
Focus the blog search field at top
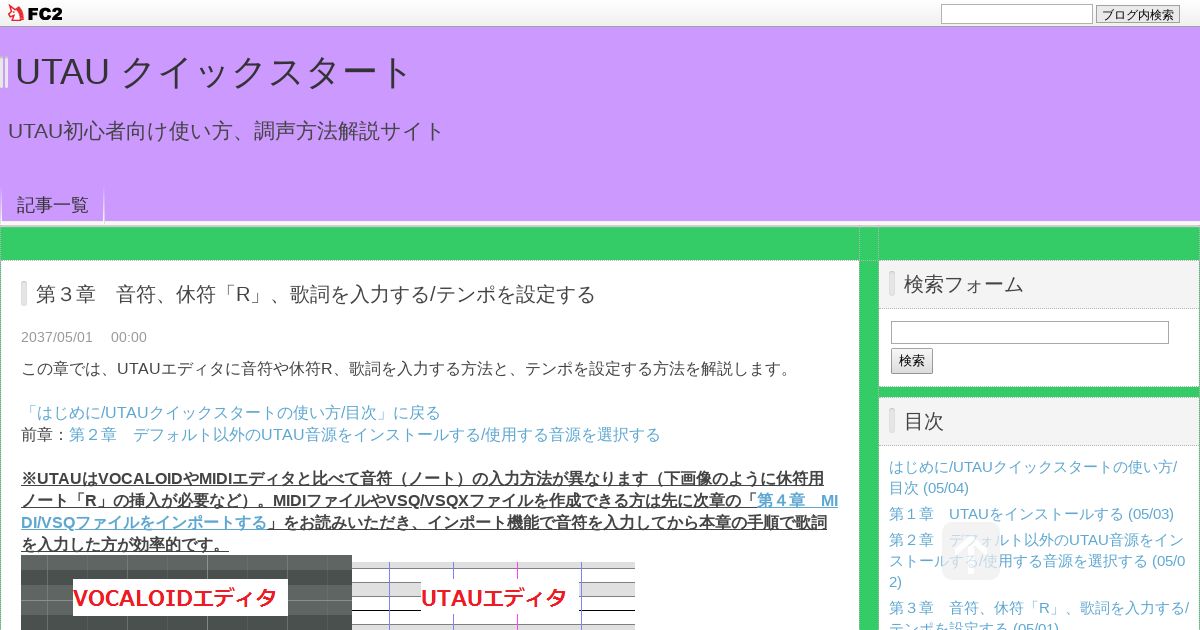(x=1016, y=14)
